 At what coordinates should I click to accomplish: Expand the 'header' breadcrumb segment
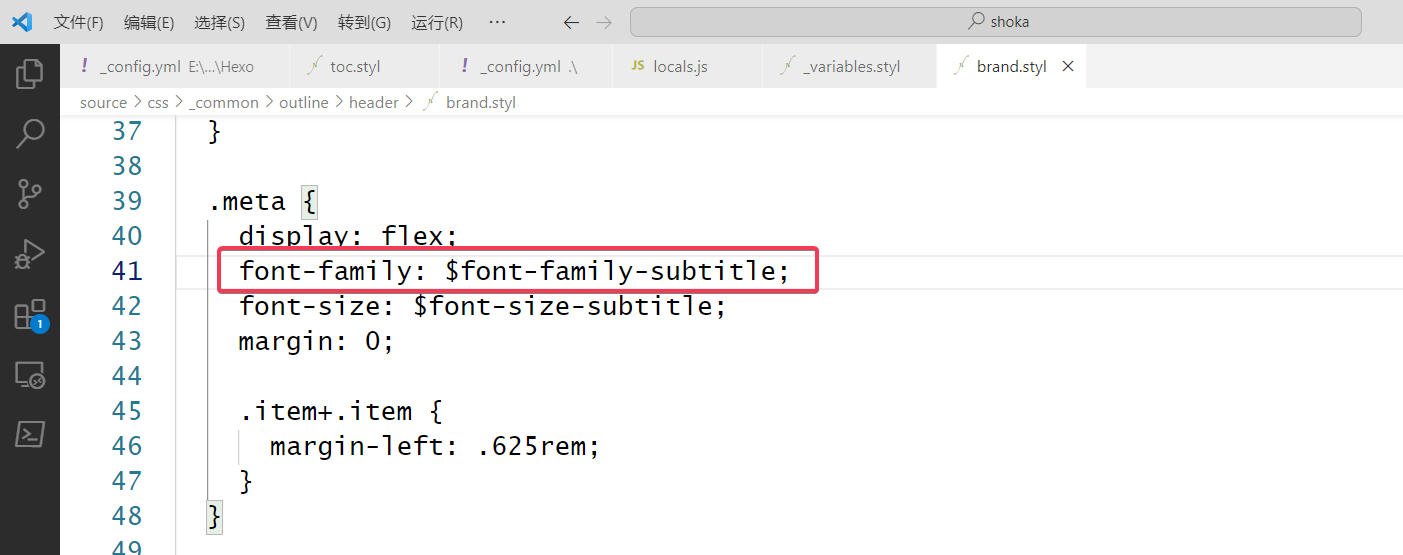click(373, 102)
